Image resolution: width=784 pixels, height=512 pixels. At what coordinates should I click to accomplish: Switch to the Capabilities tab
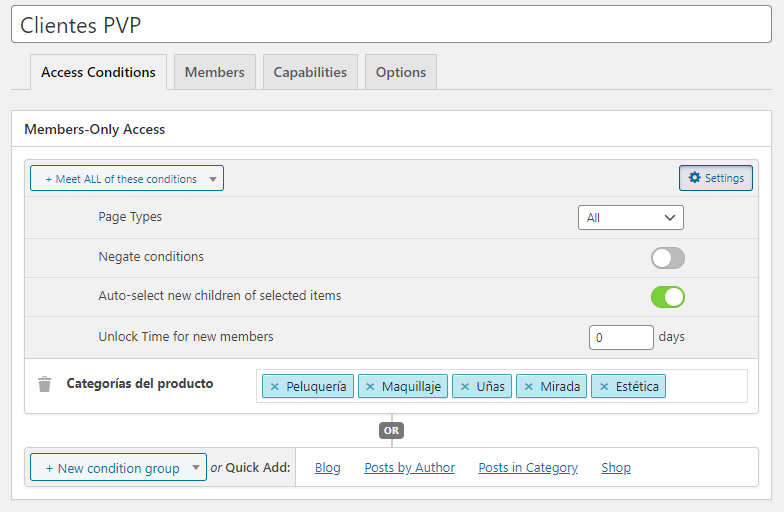pyautogui.click(x=310, y=72)
